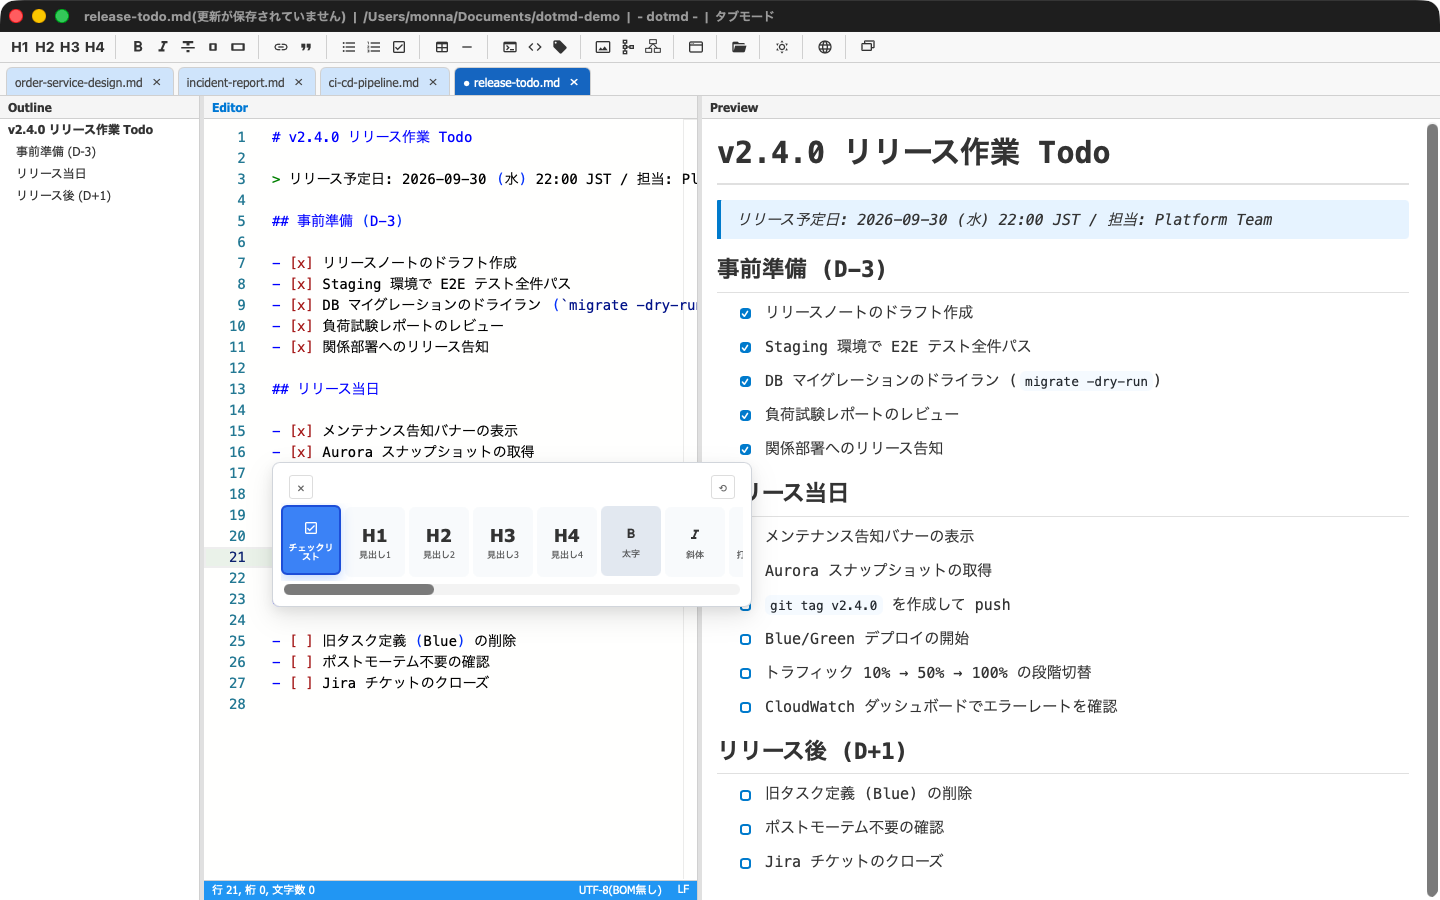
Task: Open language options with the globe icon
Action: click(x=825, y=47)
